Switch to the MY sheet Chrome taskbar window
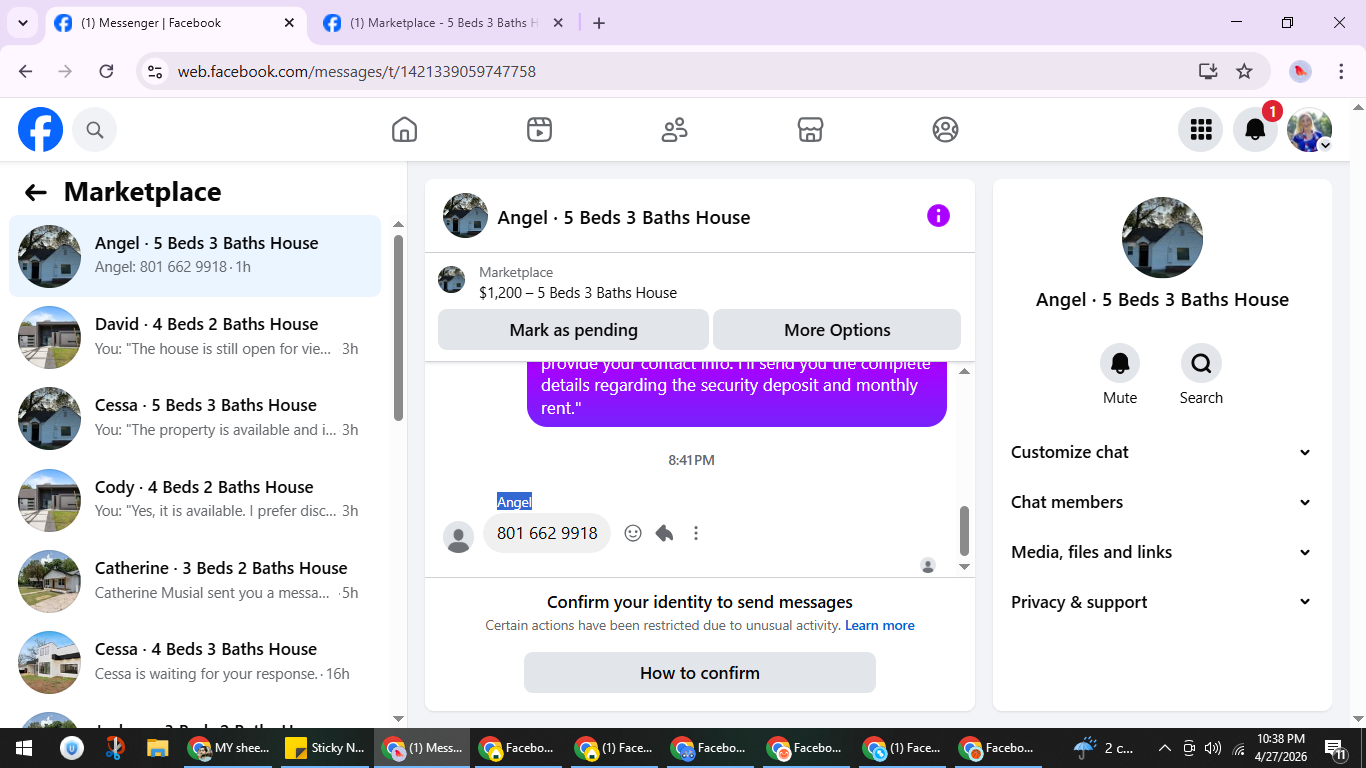The height and width of the screenshot is (768, 1366). click(x=231, y=748)
